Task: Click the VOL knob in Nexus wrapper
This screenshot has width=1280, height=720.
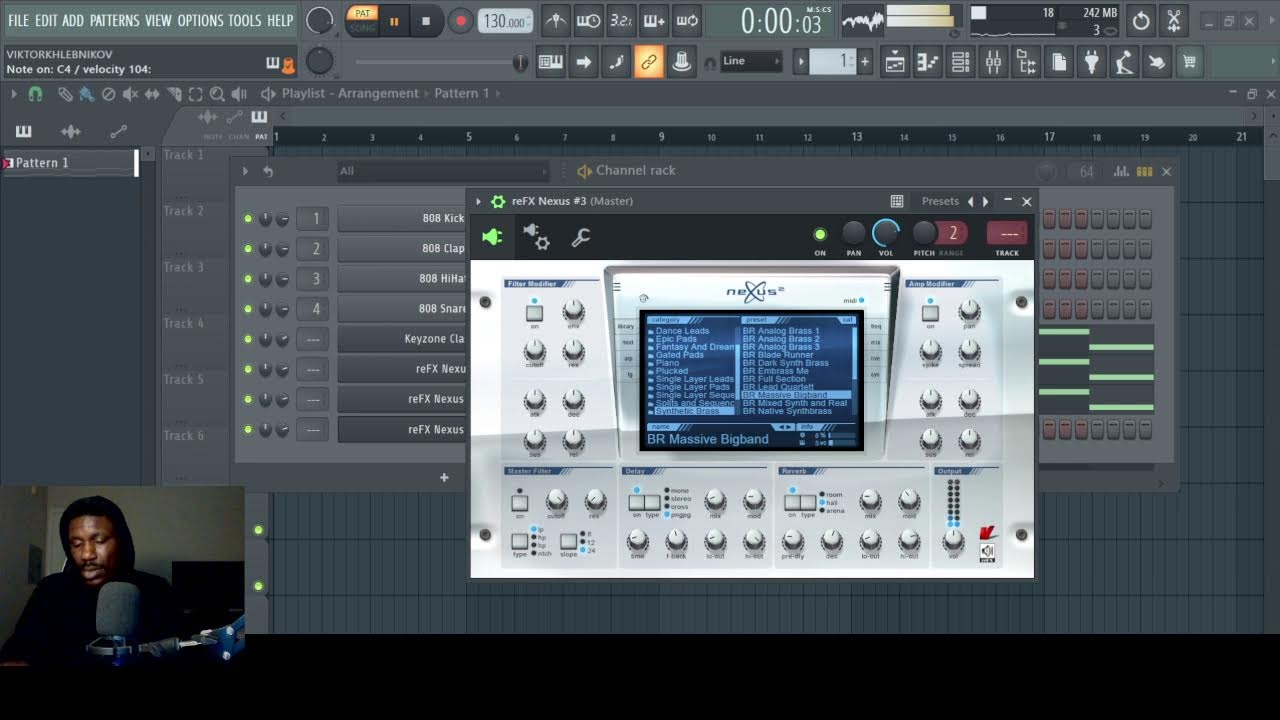Action: click(886, 233)
